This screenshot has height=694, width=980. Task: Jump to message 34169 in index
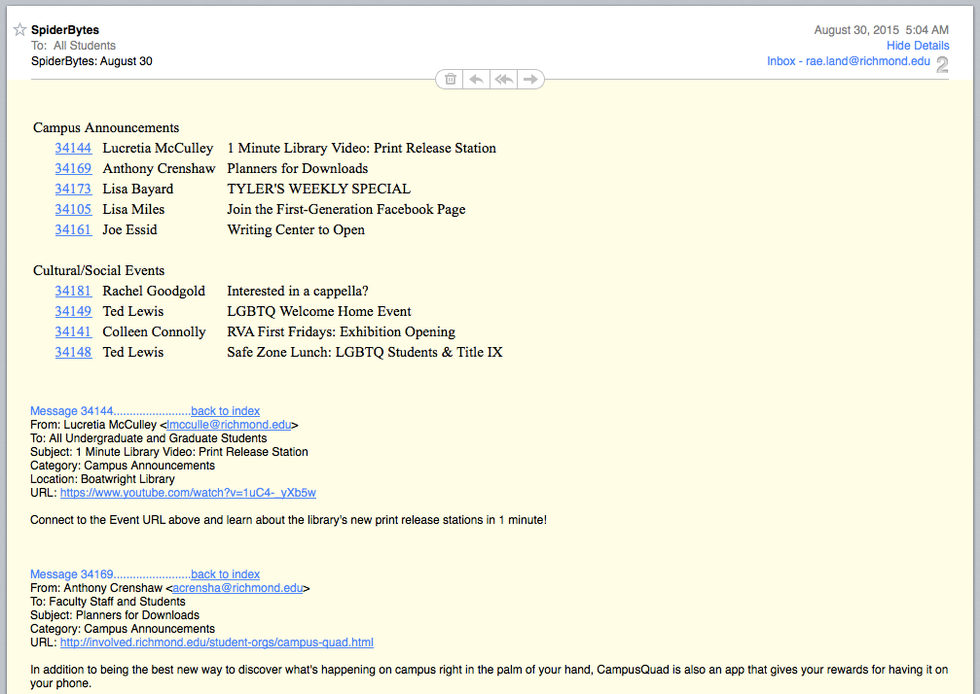[x=73, y=168]
